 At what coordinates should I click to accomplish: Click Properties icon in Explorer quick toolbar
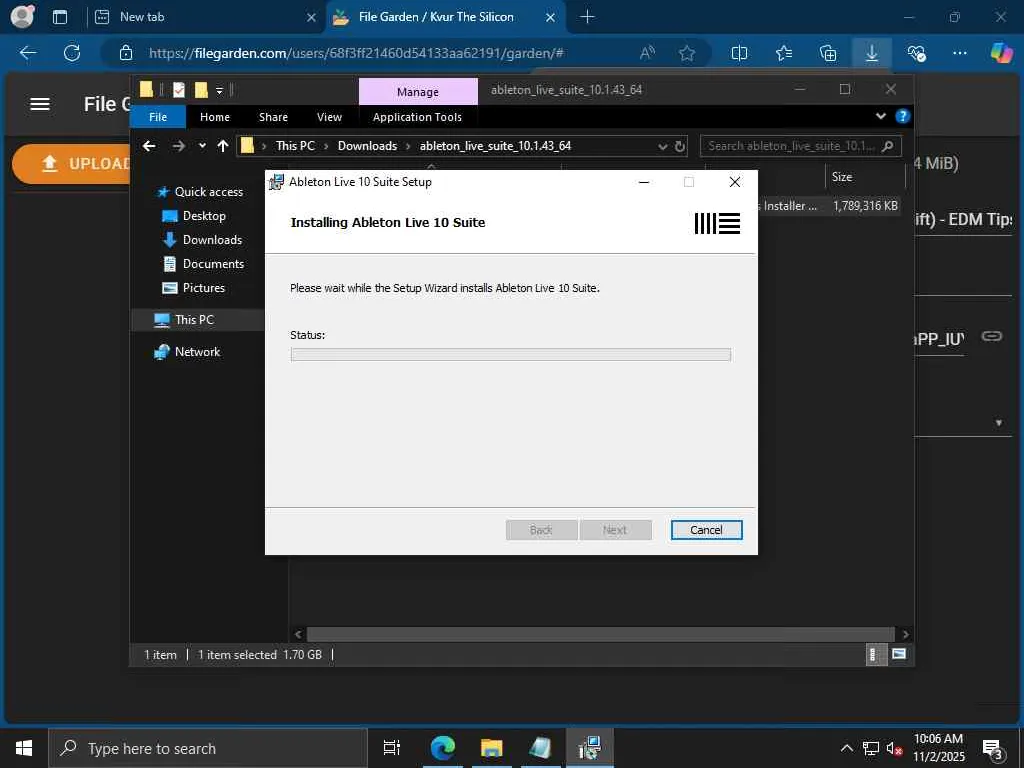coord(179,90)
